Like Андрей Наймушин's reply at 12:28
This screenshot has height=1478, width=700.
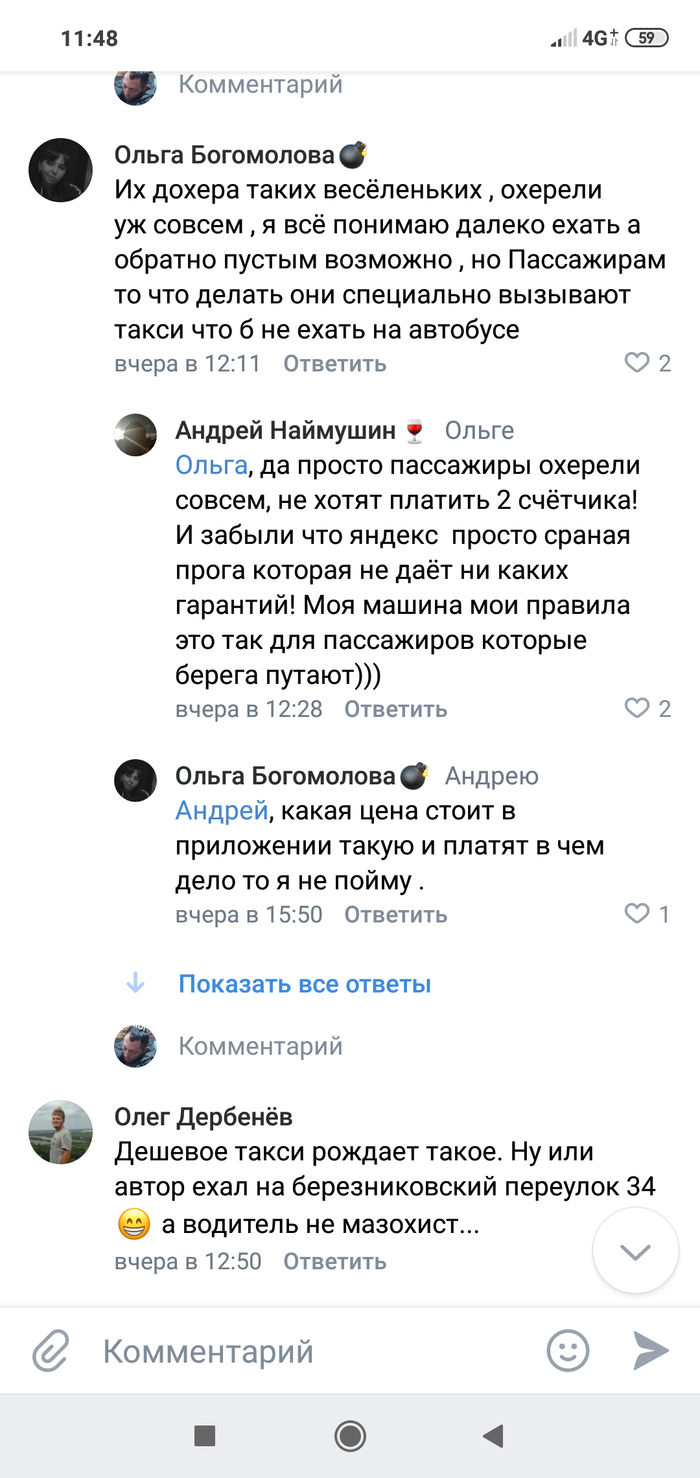637,709
